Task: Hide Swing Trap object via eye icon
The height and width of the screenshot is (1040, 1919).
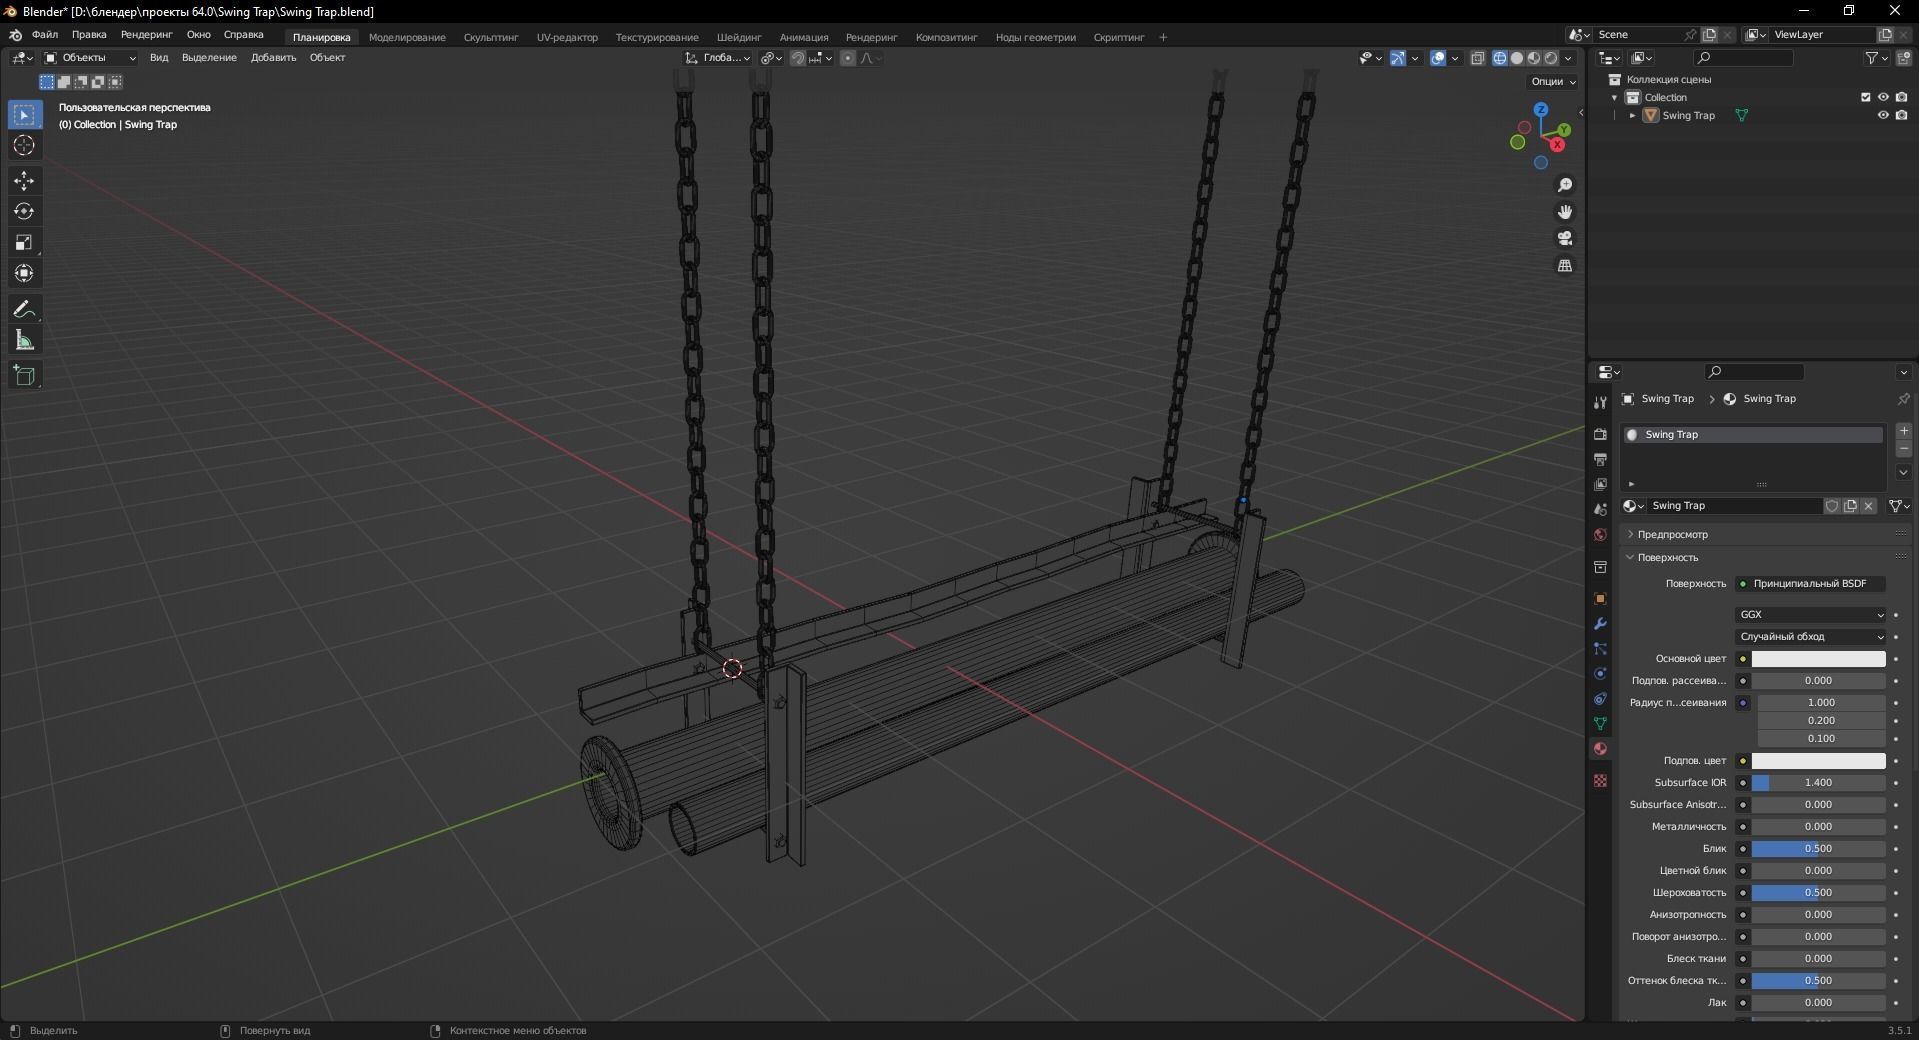Action: coord(1883,115)
